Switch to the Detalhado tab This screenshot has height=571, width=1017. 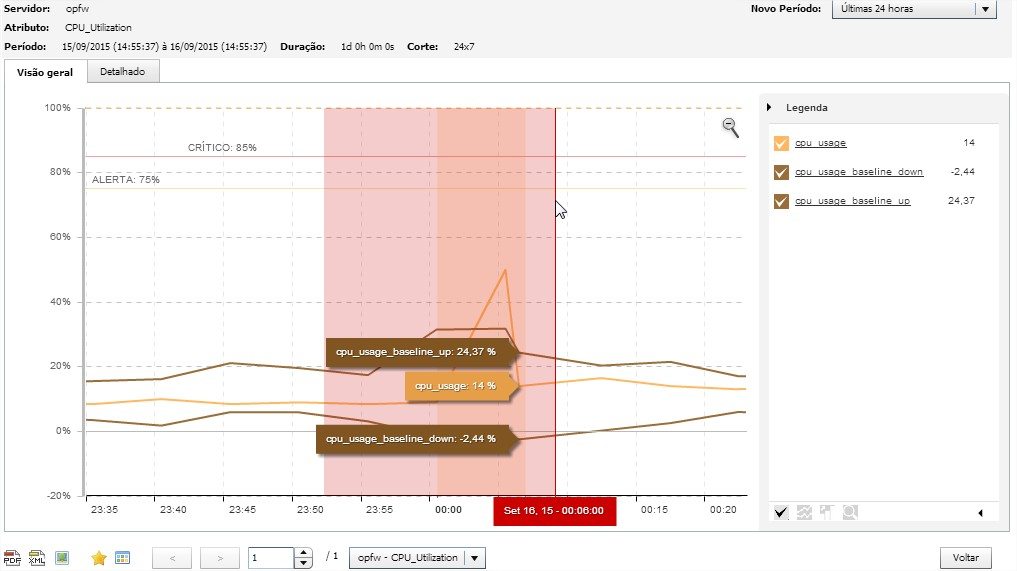pyautogui.click(x=122, y=72)
